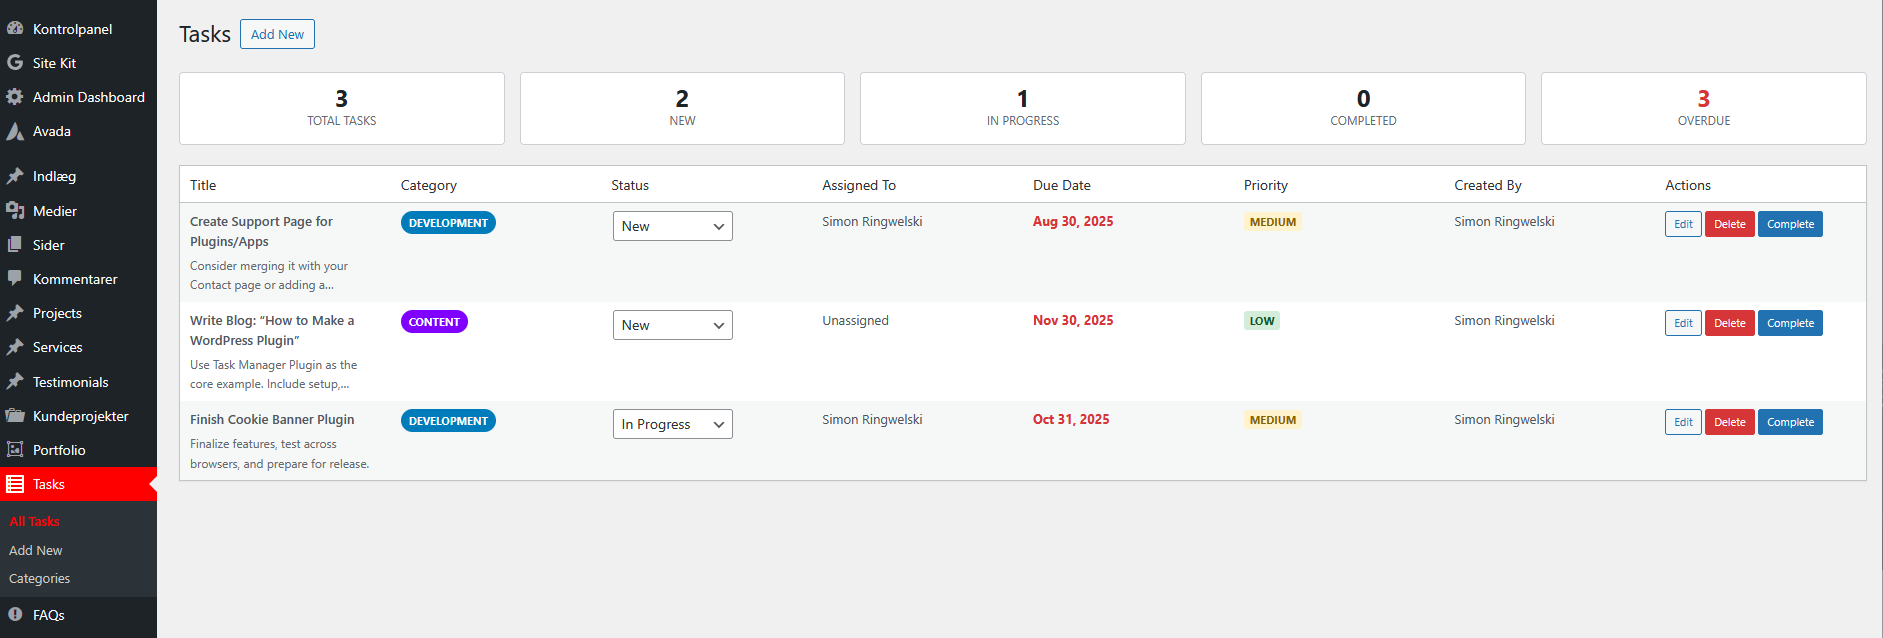Open the Admin Dashboard menu item

click(x=78, y=96)
